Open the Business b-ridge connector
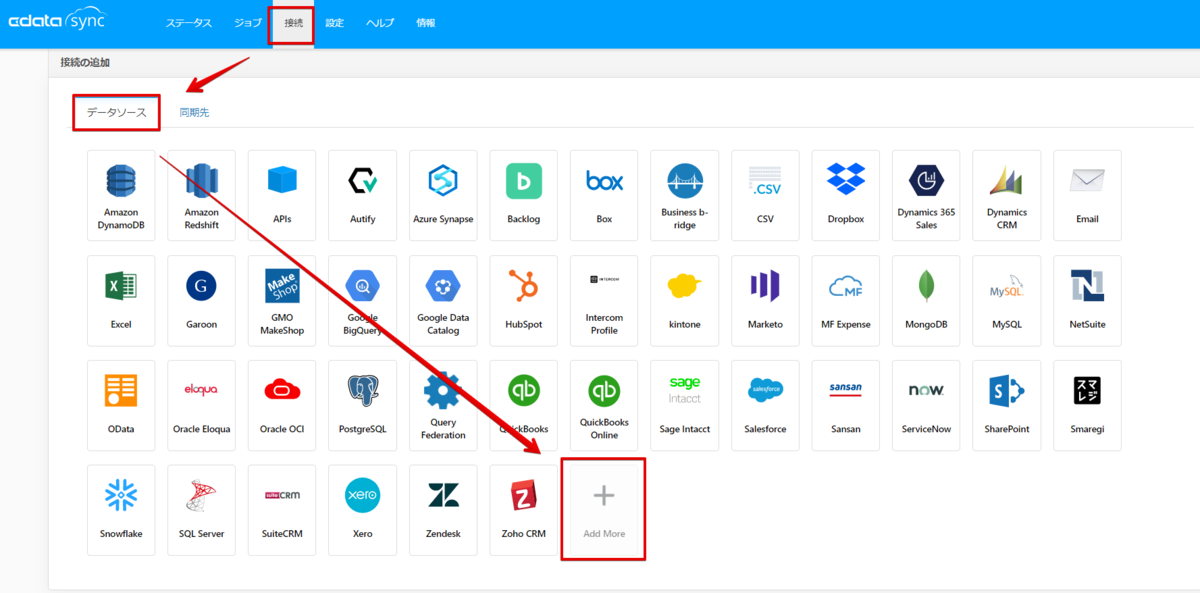 point(684,195)
